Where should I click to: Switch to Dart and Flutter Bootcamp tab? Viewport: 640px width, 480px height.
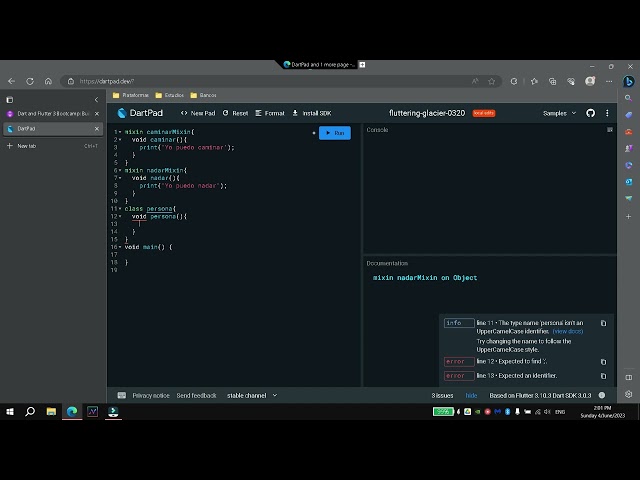pos(50,114)
